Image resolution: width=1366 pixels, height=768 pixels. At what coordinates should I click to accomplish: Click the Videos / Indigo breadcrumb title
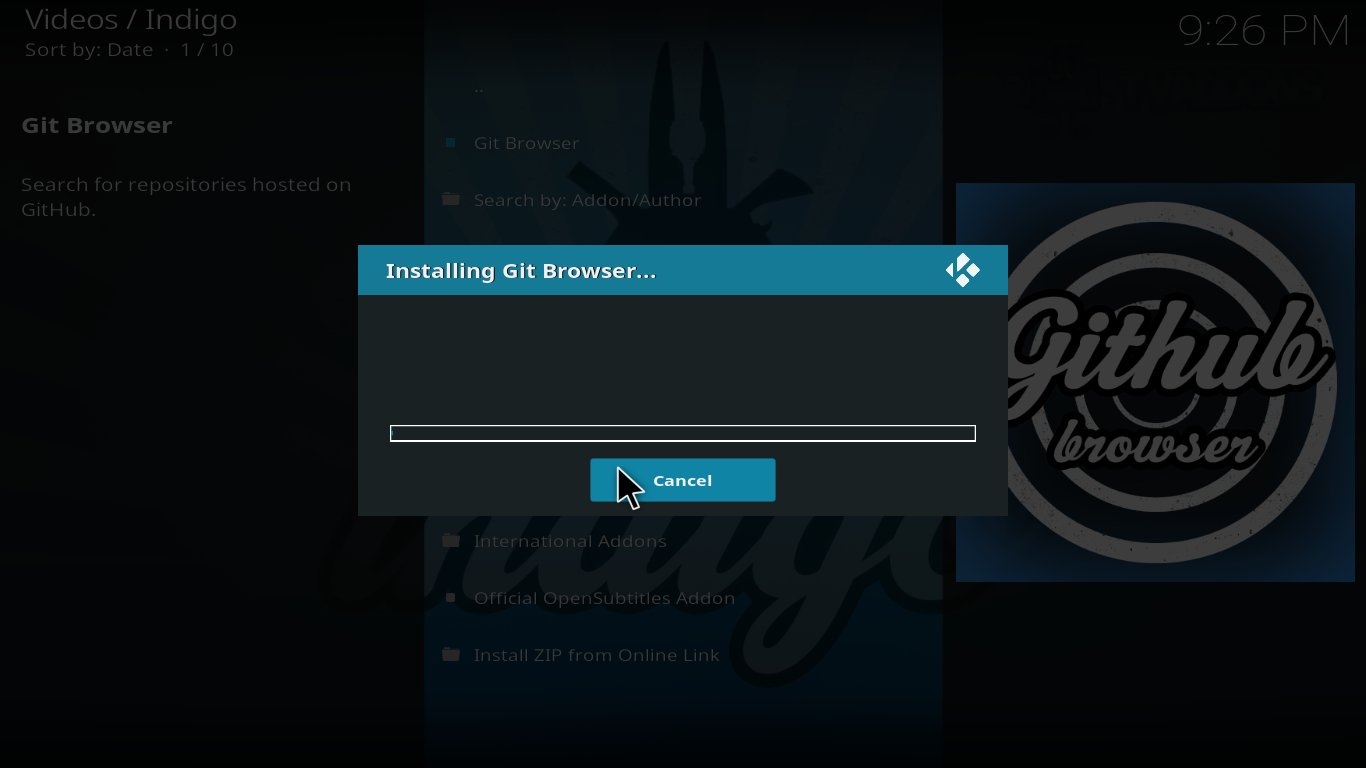[x=131, y=19]
